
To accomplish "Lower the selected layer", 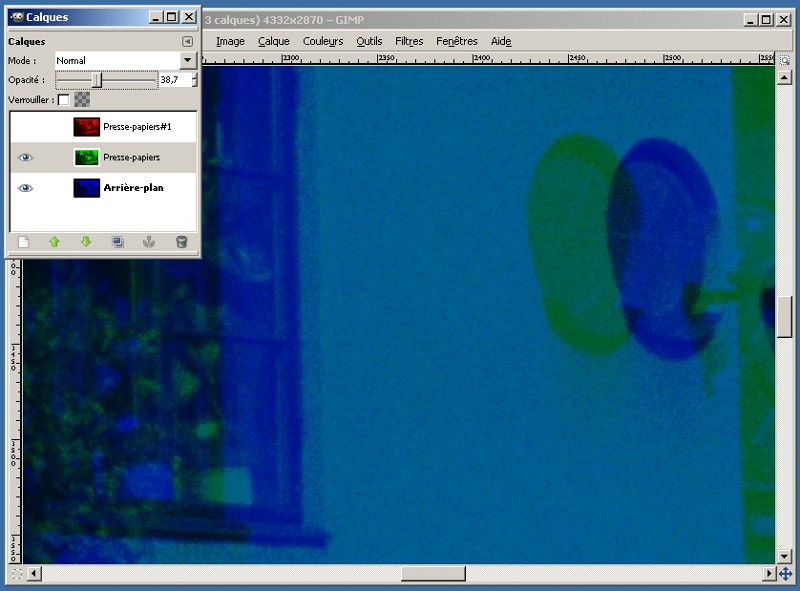I will coord(86,242).
